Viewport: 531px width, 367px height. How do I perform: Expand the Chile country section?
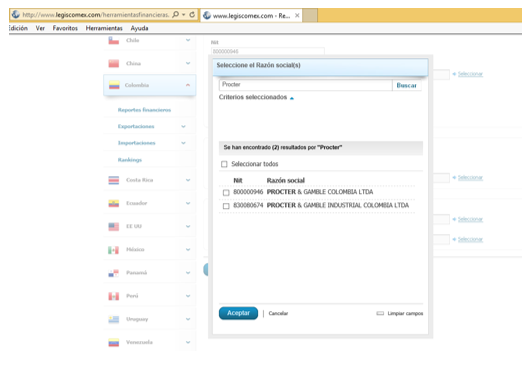188,40
